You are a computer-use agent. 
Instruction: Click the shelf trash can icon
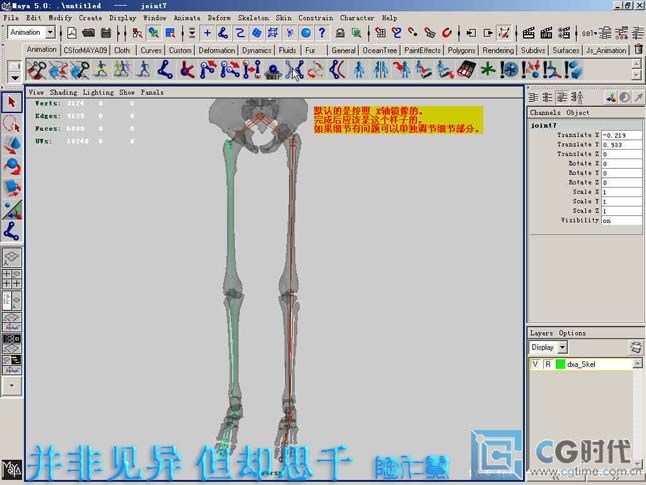[x=638, y=49]
